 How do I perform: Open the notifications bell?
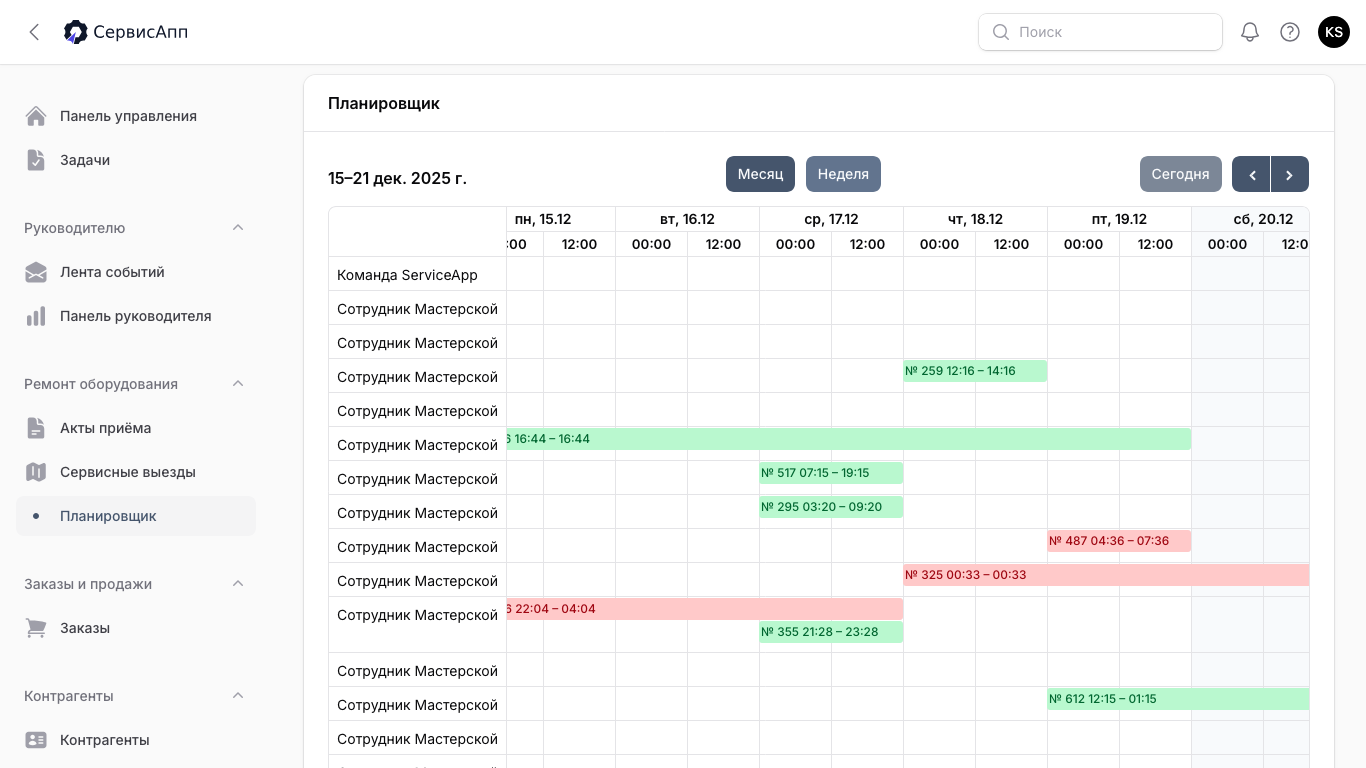click(x=1249, y=32)
